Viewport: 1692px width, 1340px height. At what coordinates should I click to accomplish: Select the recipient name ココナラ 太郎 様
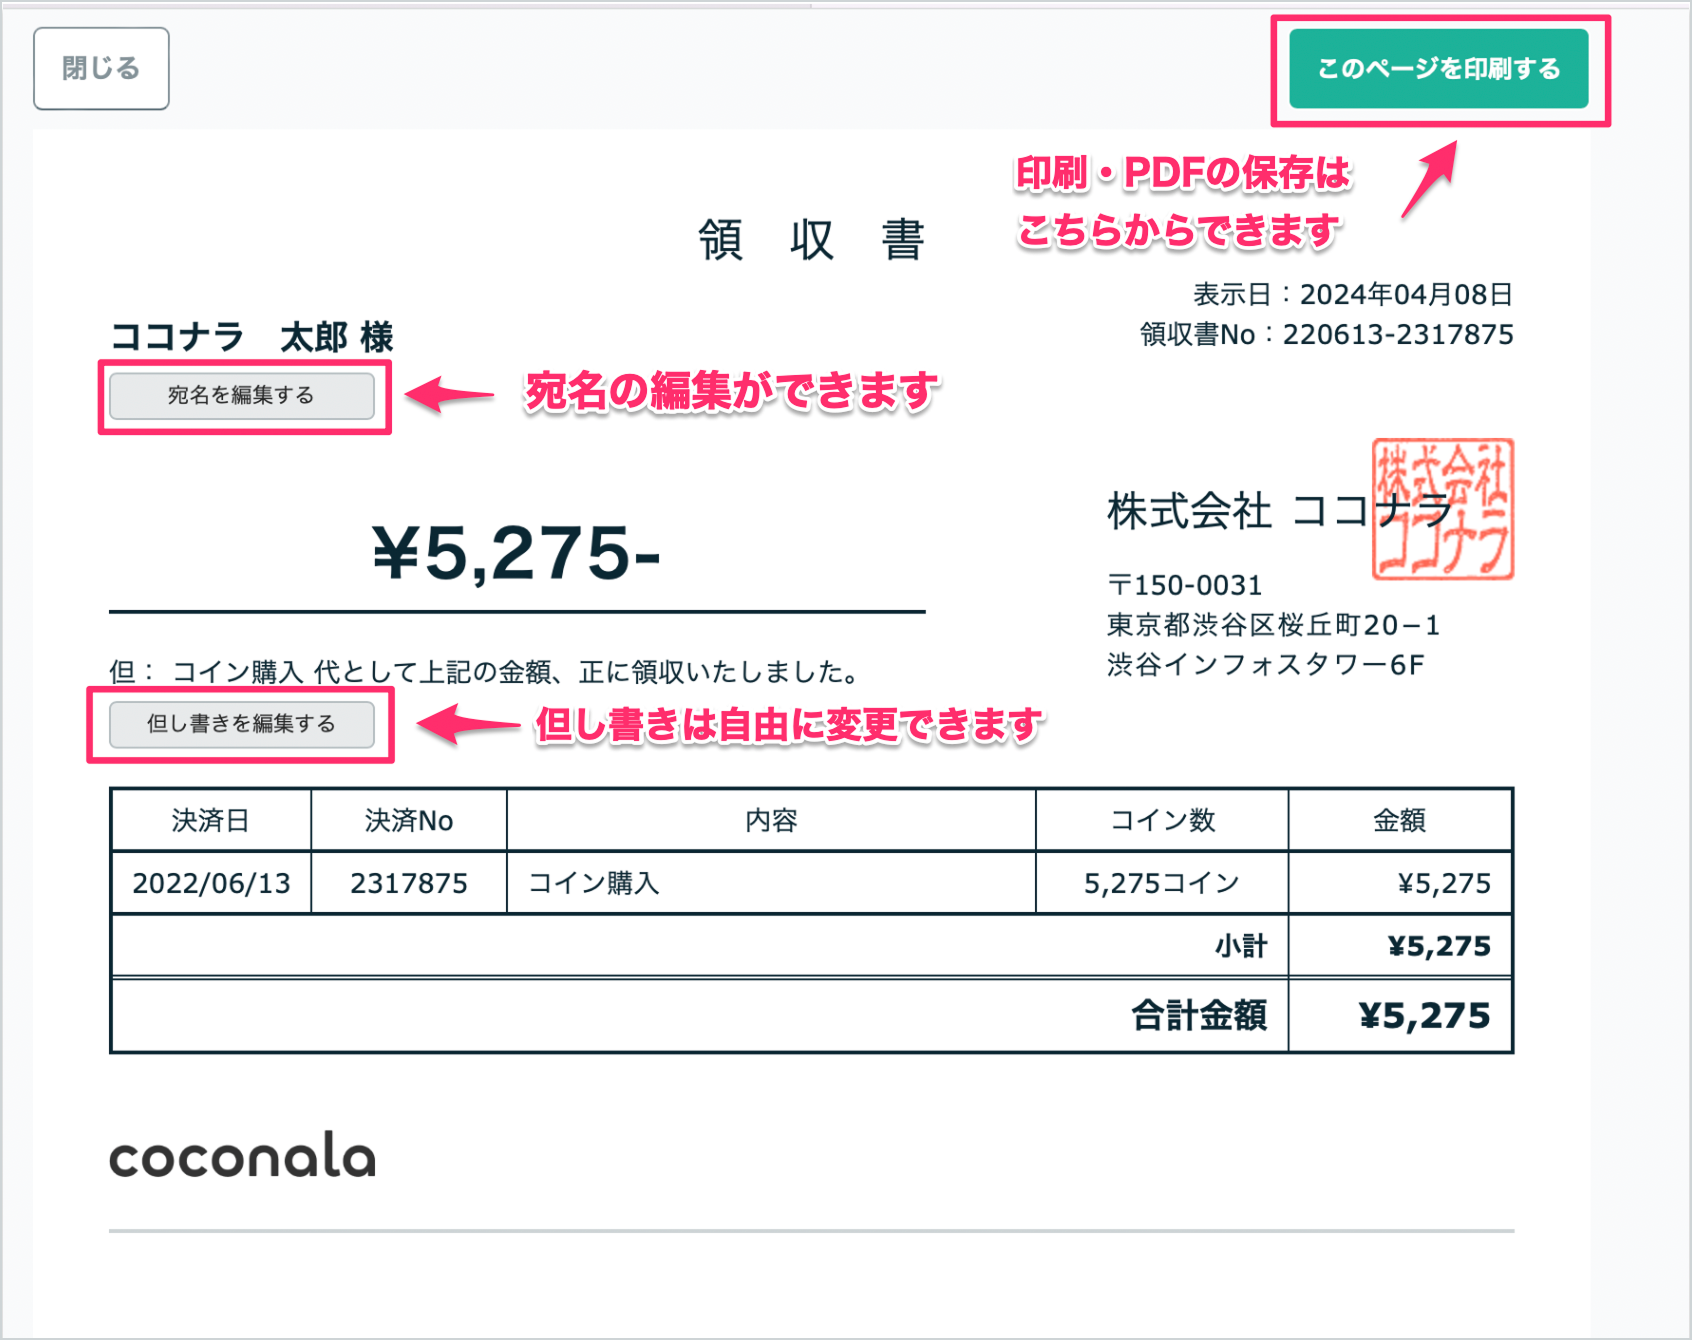(252, 337)
